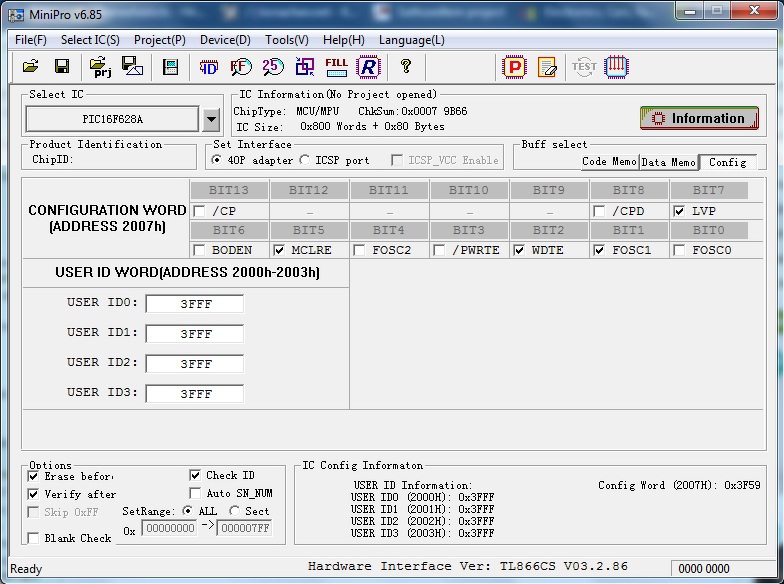Expand the Select IC dropdown arrow
784x584 pixels.
click(x=212, y=119)
